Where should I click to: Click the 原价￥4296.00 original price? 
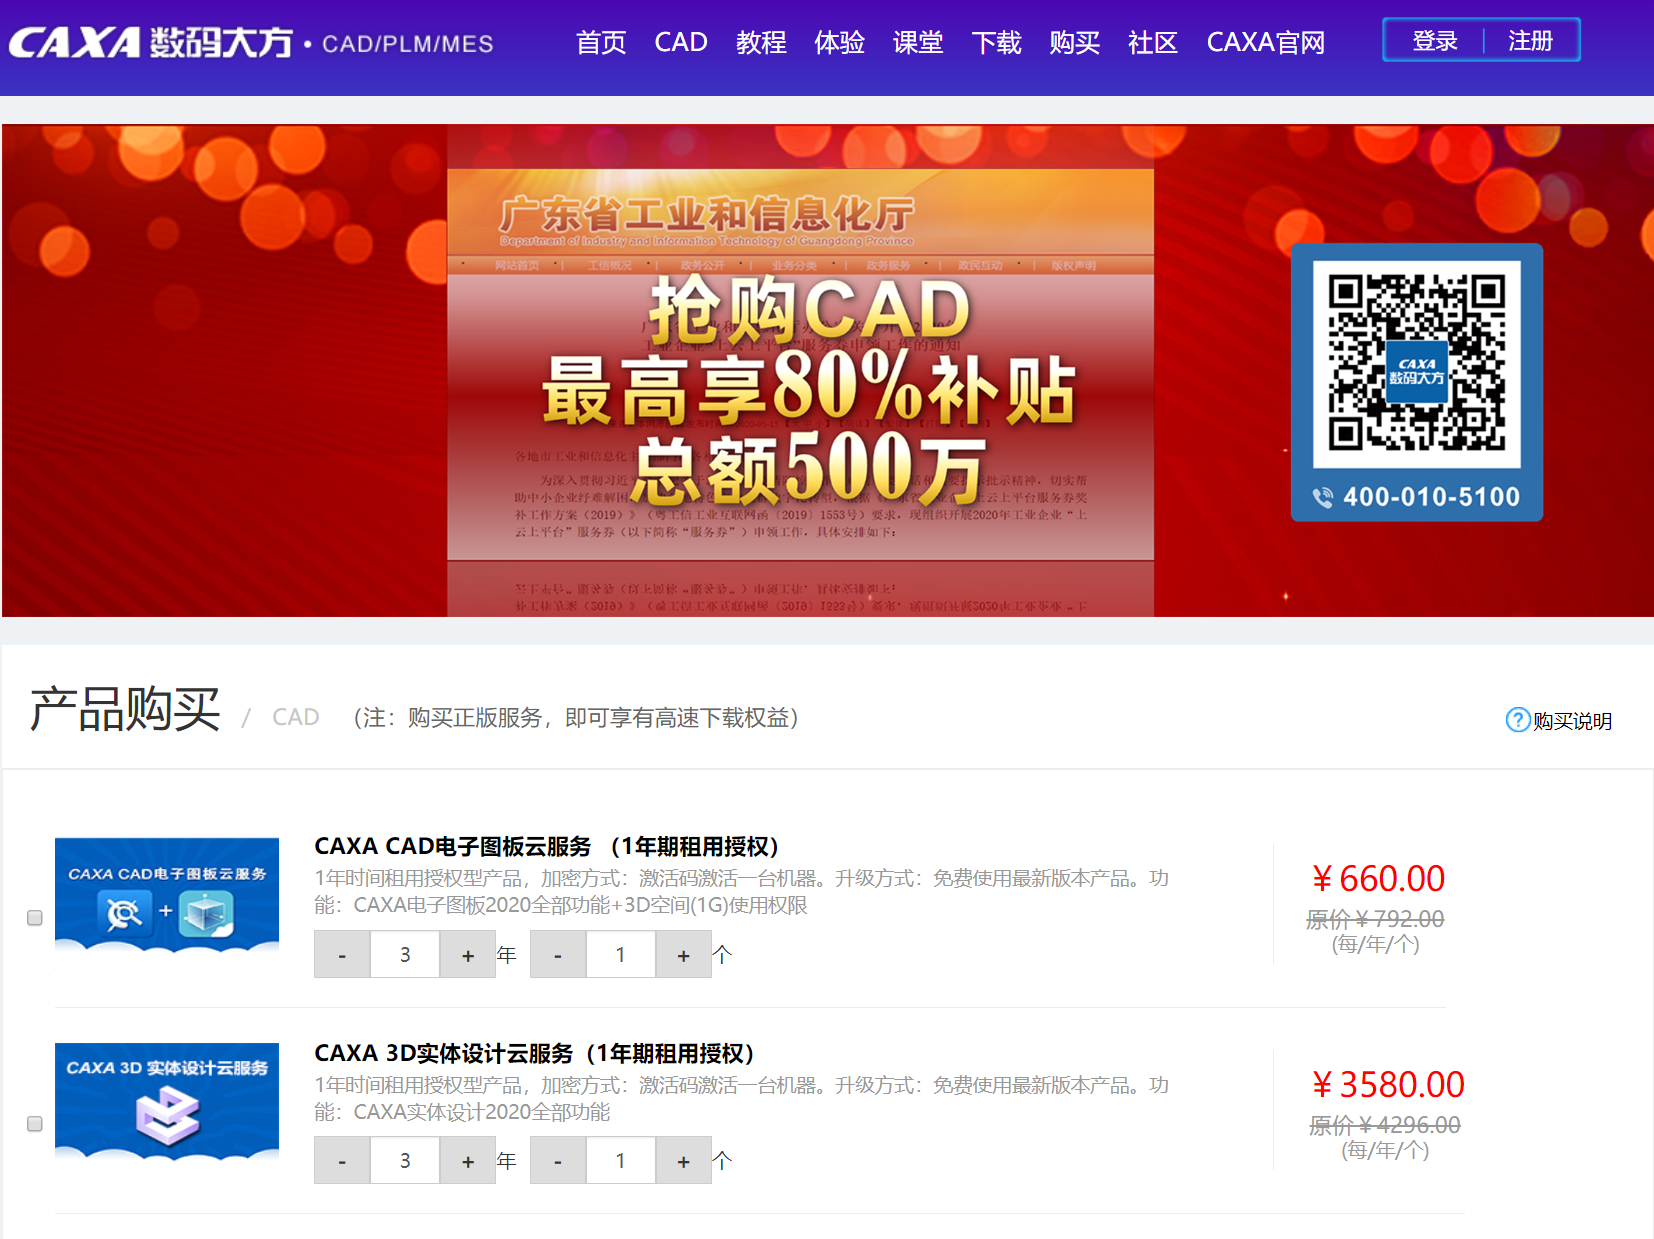[x=1385, y=1125]
